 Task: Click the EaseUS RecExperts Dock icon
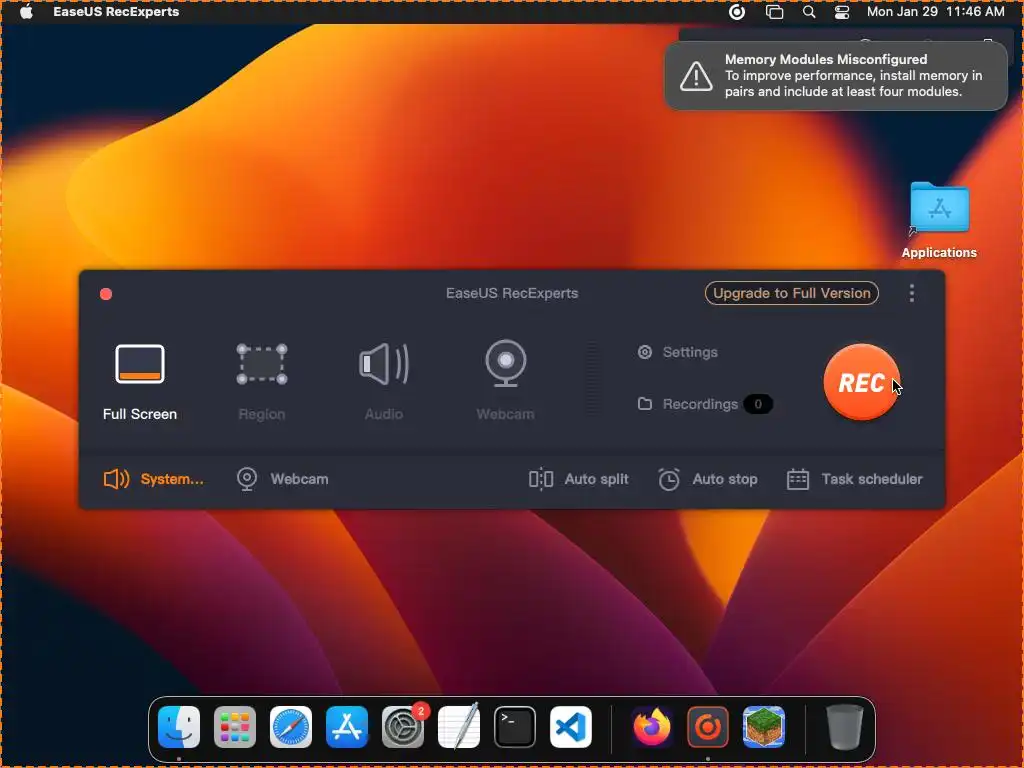[708, 727]
